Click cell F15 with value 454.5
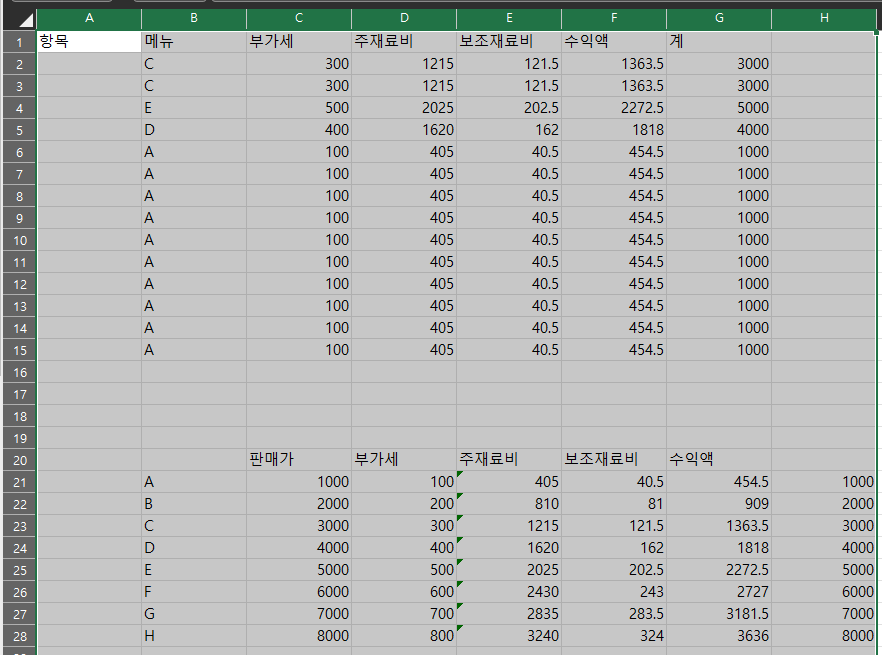Viewport: 882px width, 655px height. coord(614,350)
